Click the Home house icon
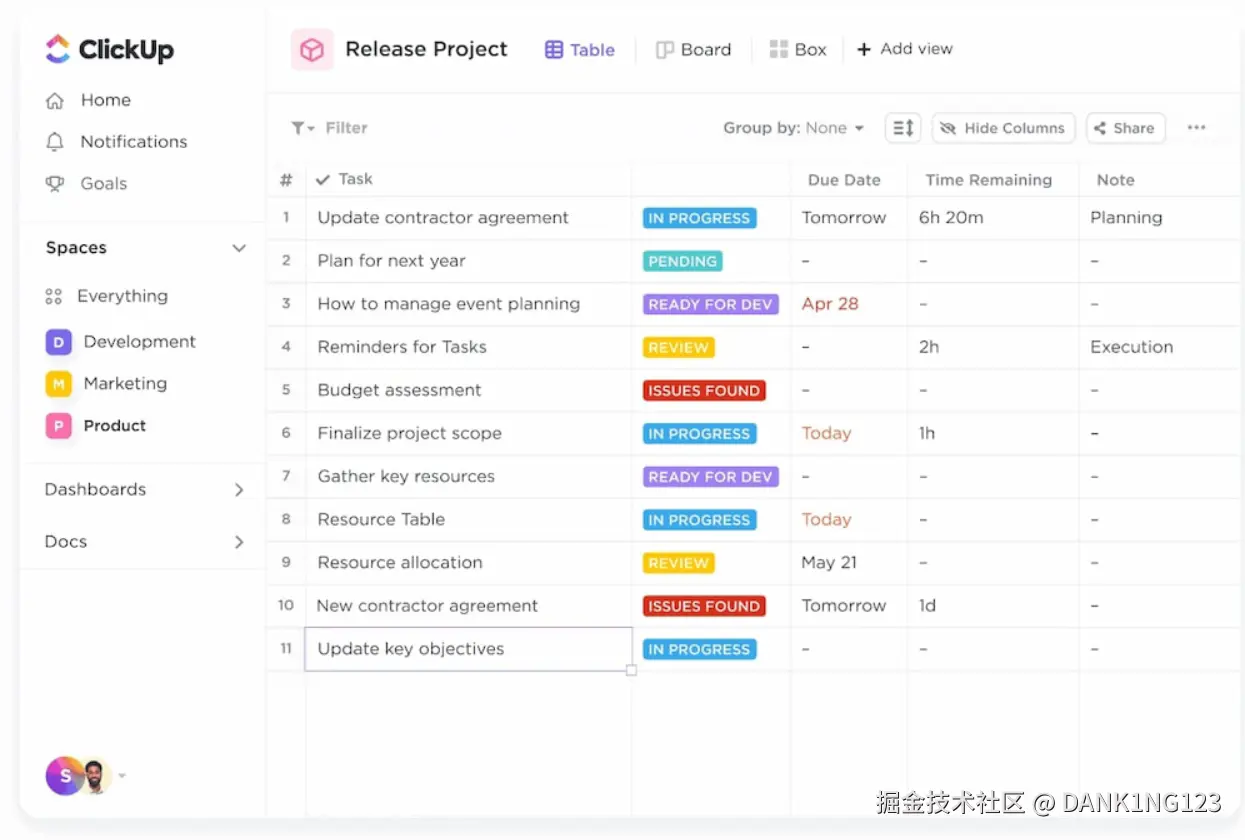1245x840 pixels. [55, 101]
